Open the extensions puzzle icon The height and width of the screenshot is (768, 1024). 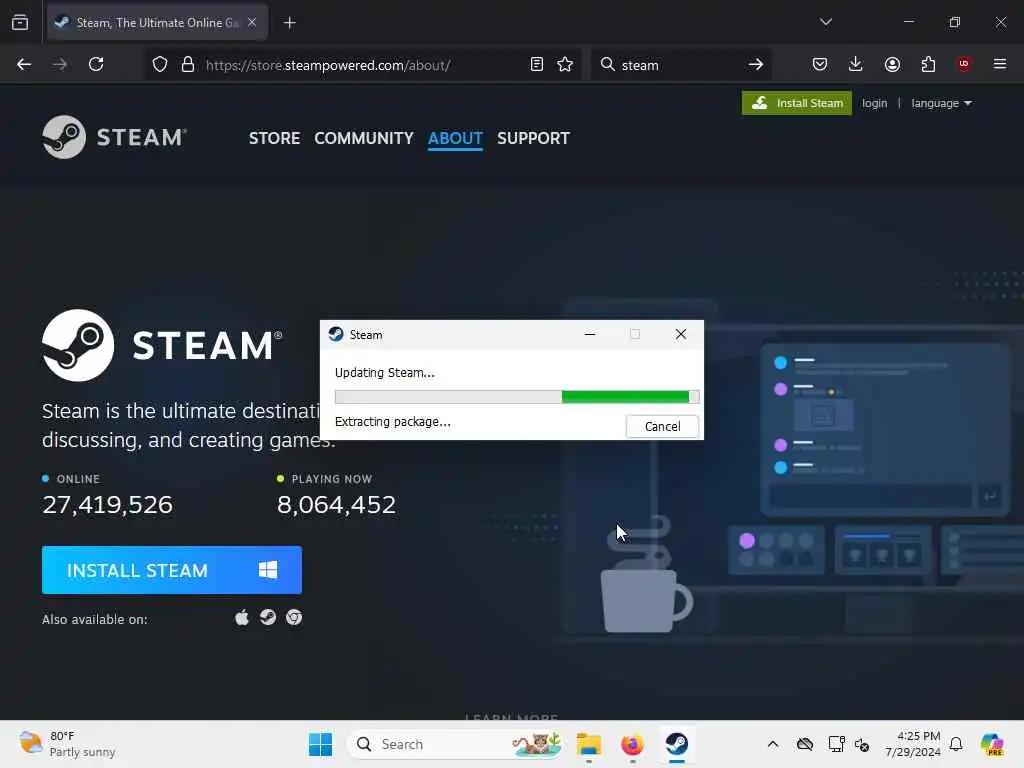928,64
